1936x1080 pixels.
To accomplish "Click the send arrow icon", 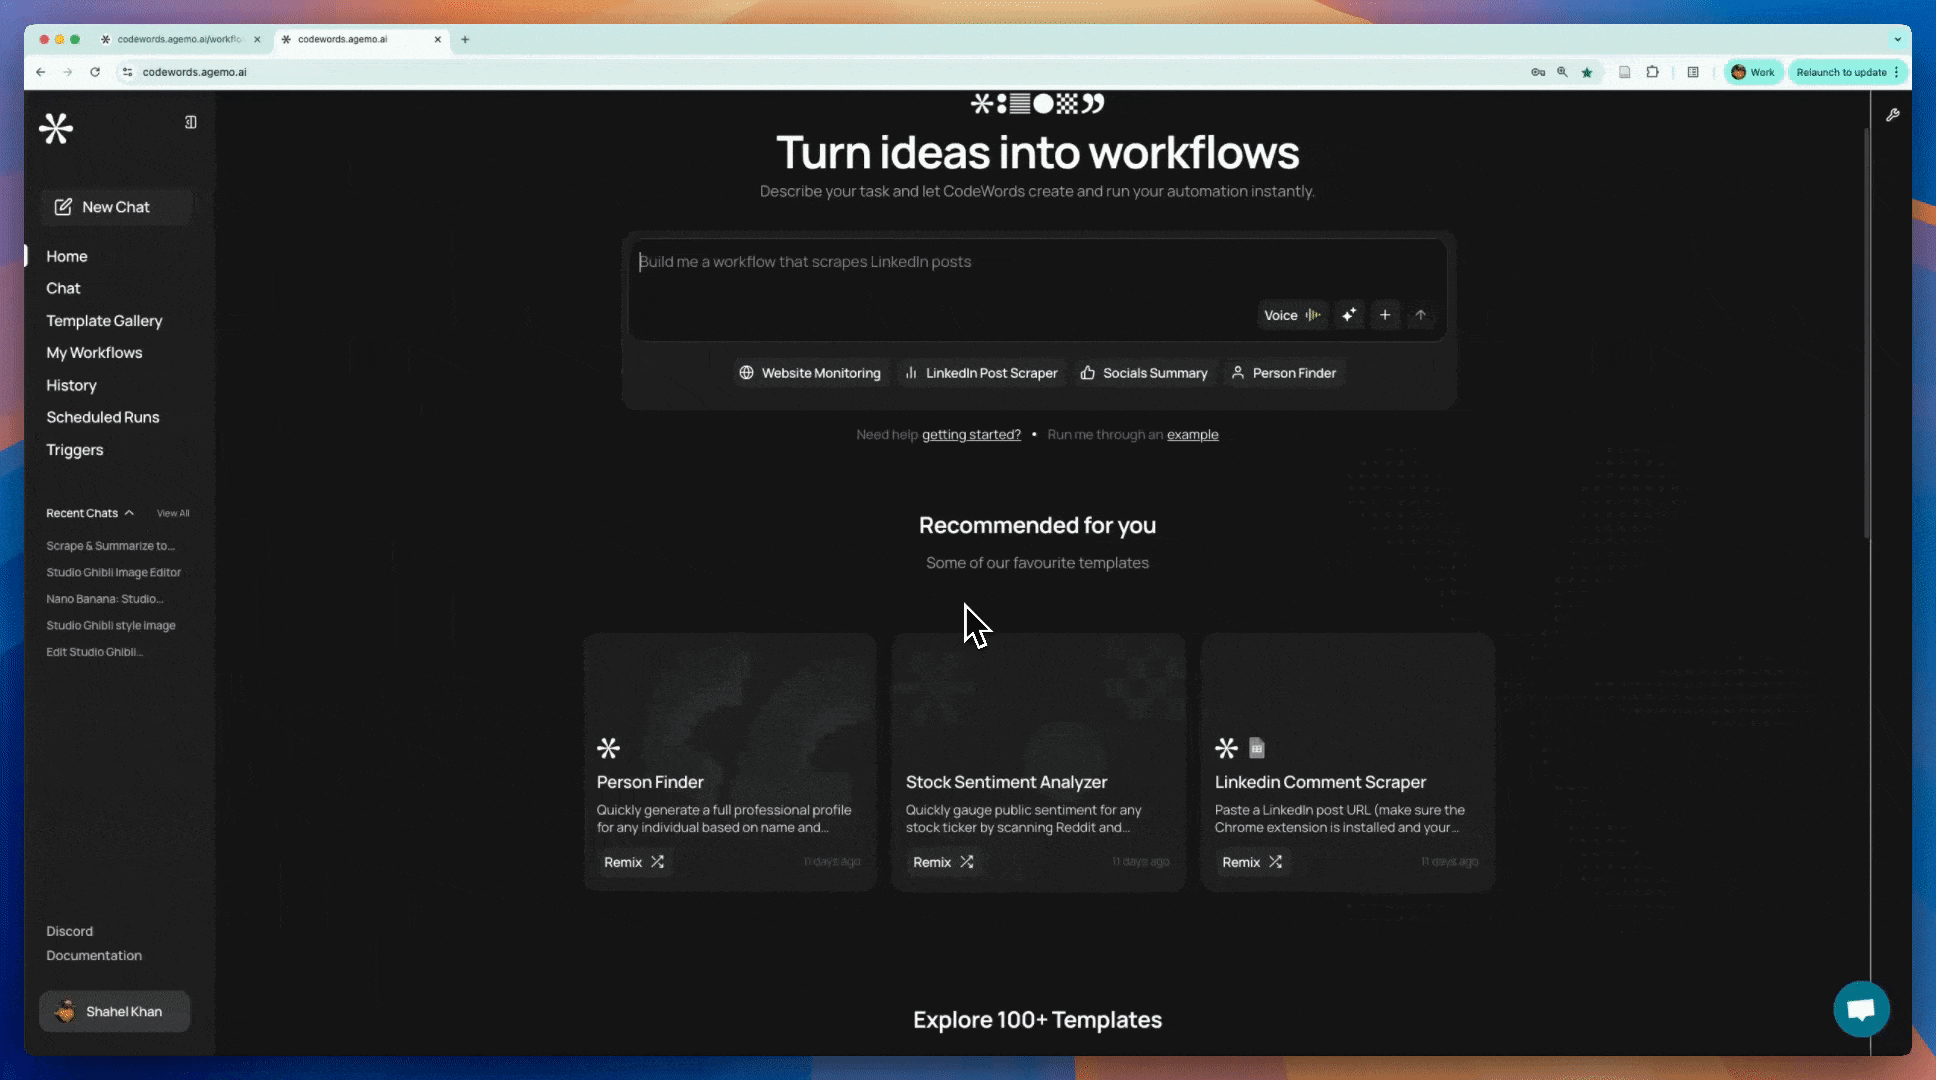I will (x=1420, y=315).
